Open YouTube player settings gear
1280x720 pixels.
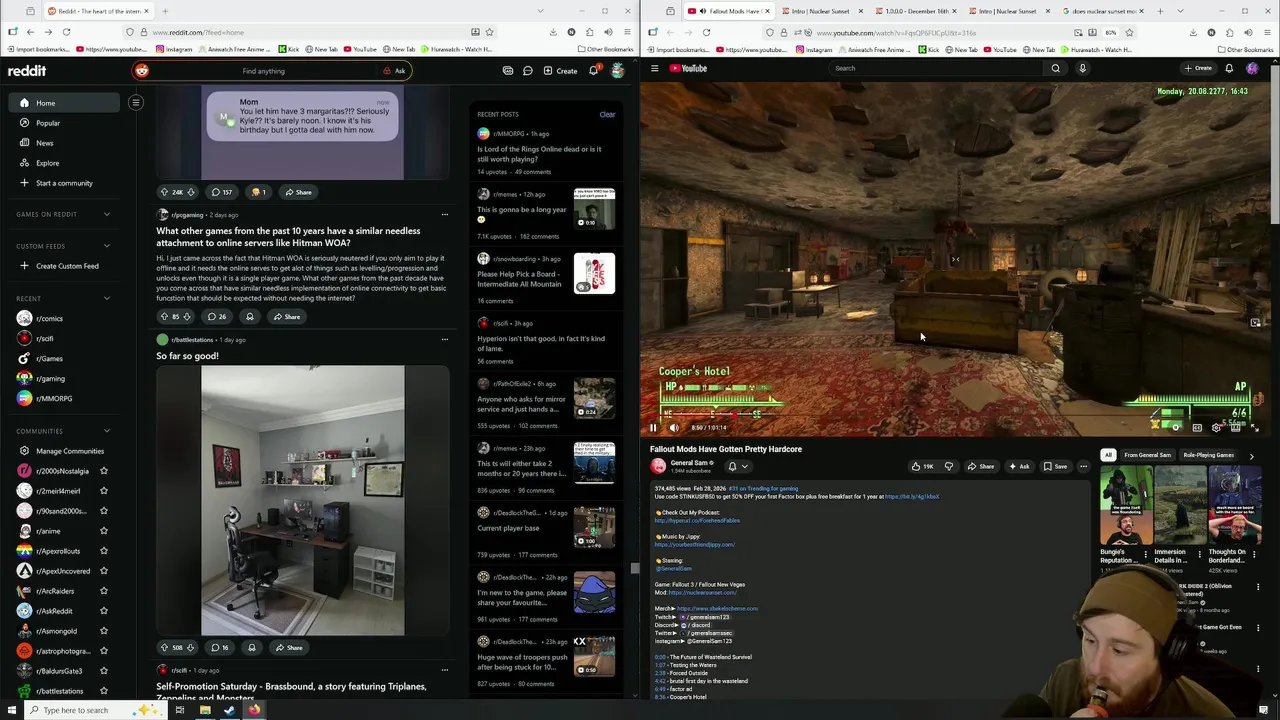1216,428
